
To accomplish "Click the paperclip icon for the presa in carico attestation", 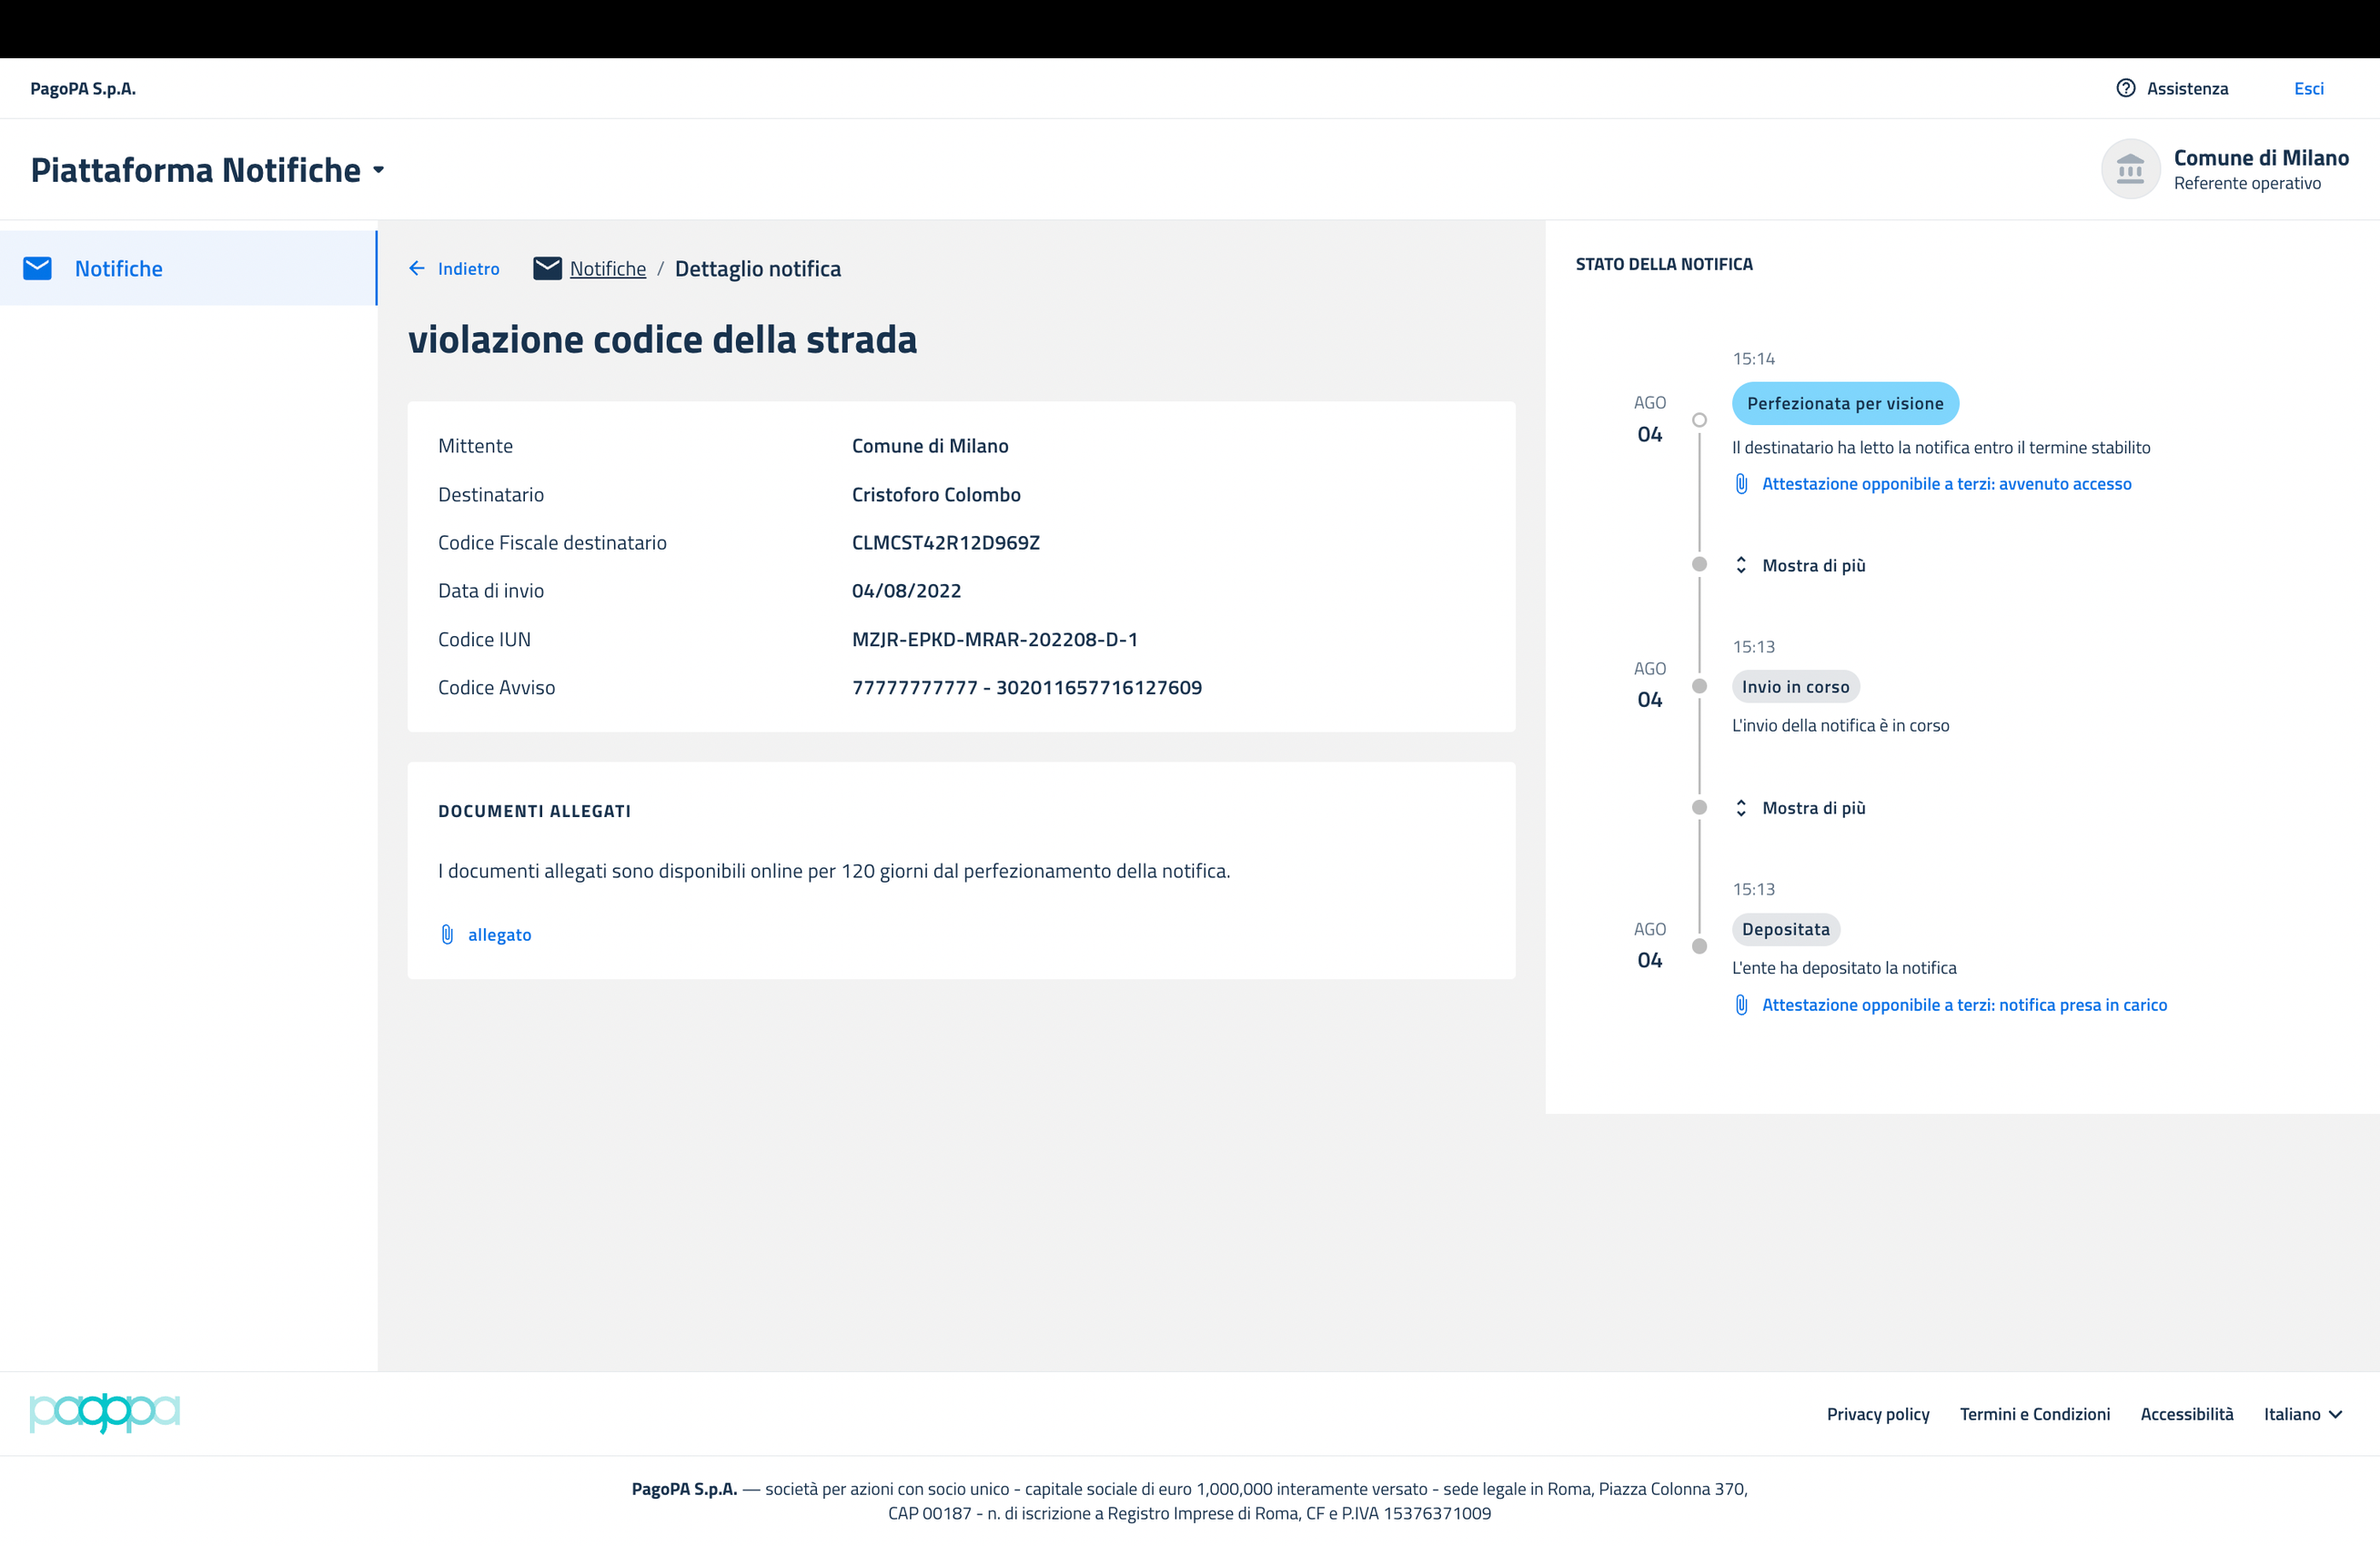I will (1741, 1005).
